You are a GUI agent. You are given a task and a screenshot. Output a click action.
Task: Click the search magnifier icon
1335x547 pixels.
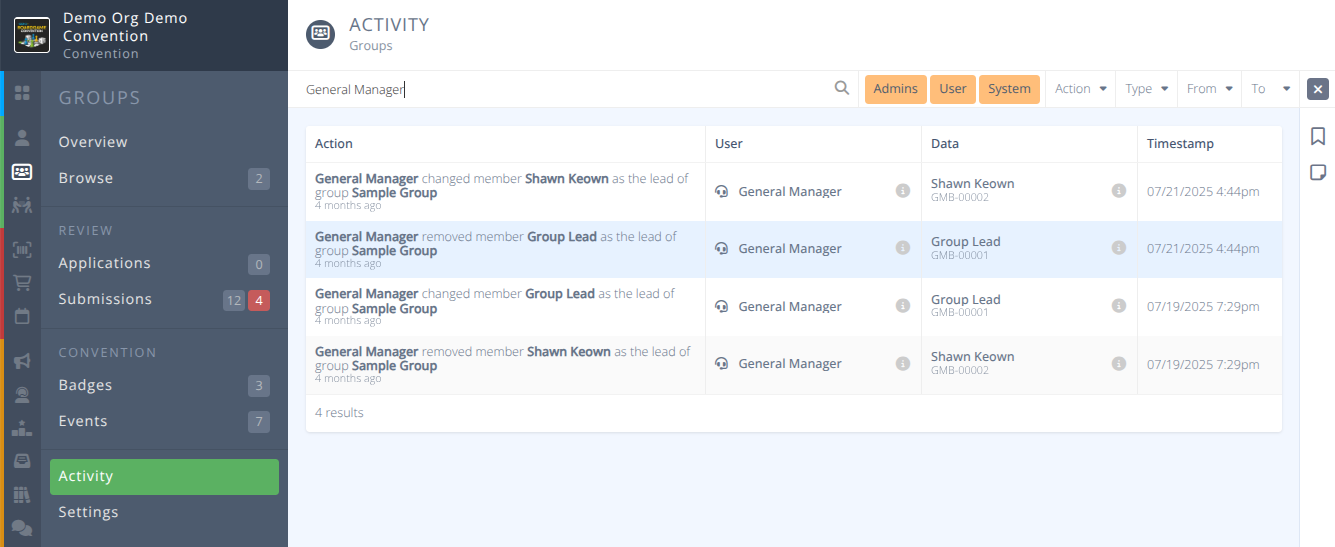pos(842,88)
